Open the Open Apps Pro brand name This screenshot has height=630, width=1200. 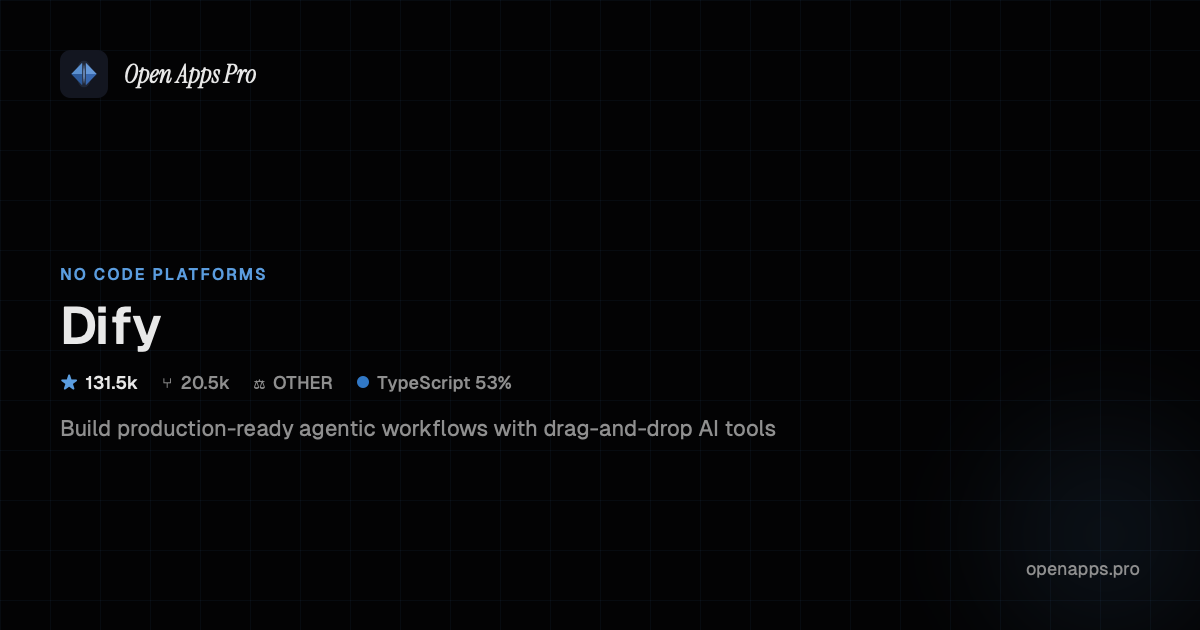point(190,75)
